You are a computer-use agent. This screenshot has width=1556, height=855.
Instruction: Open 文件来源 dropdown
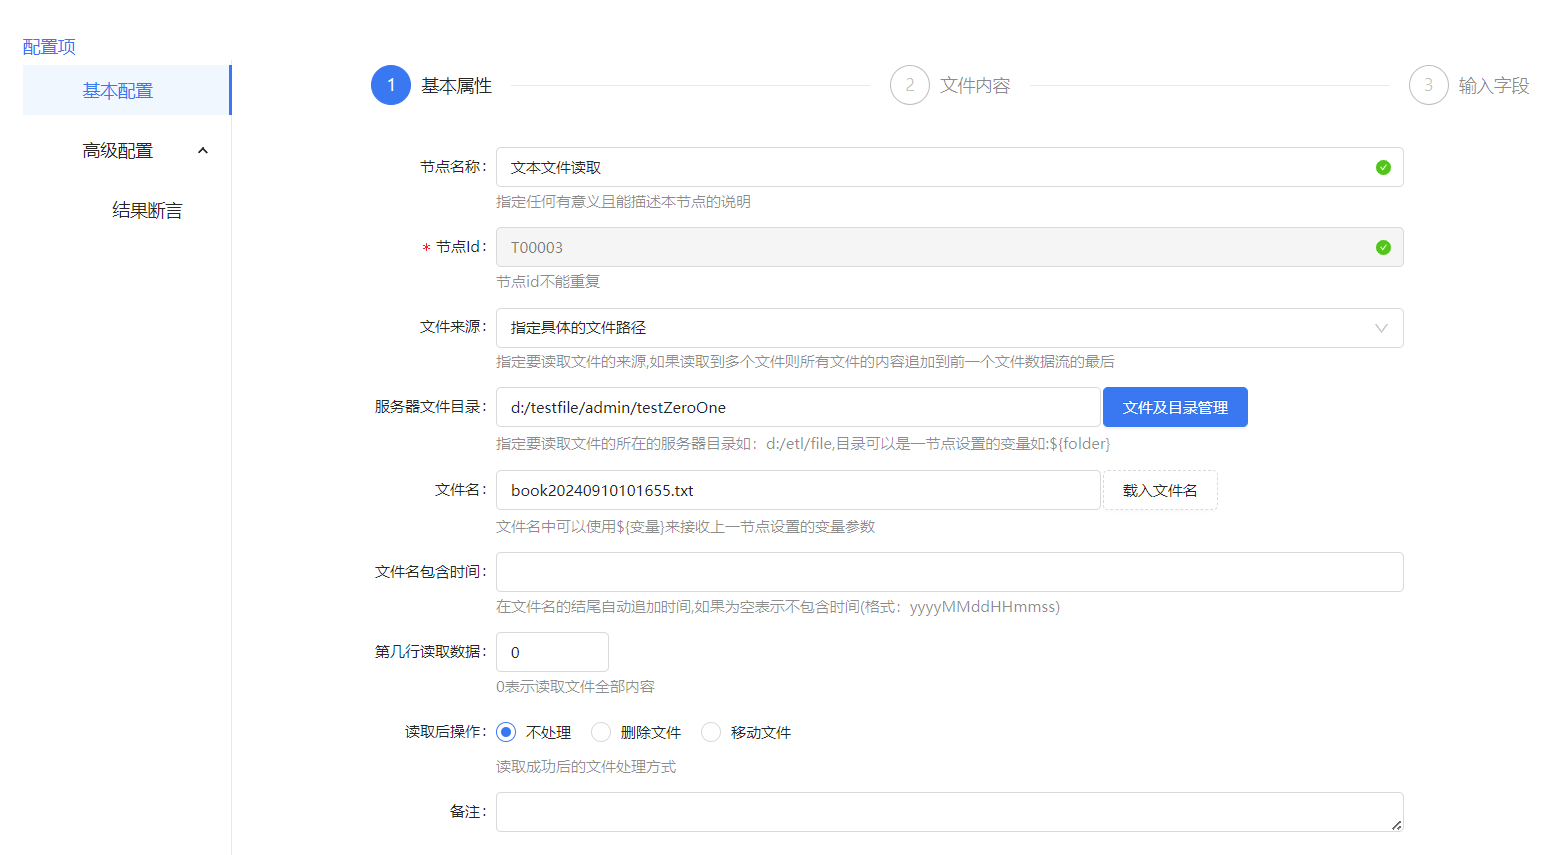[x=950, y=328]
